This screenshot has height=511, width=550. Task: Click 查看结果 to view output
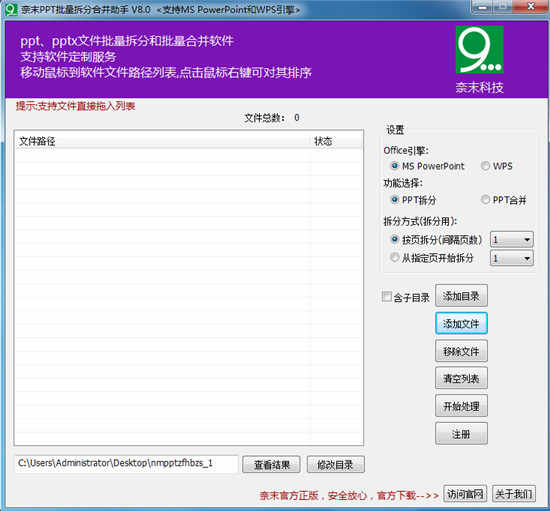(271, 464)
